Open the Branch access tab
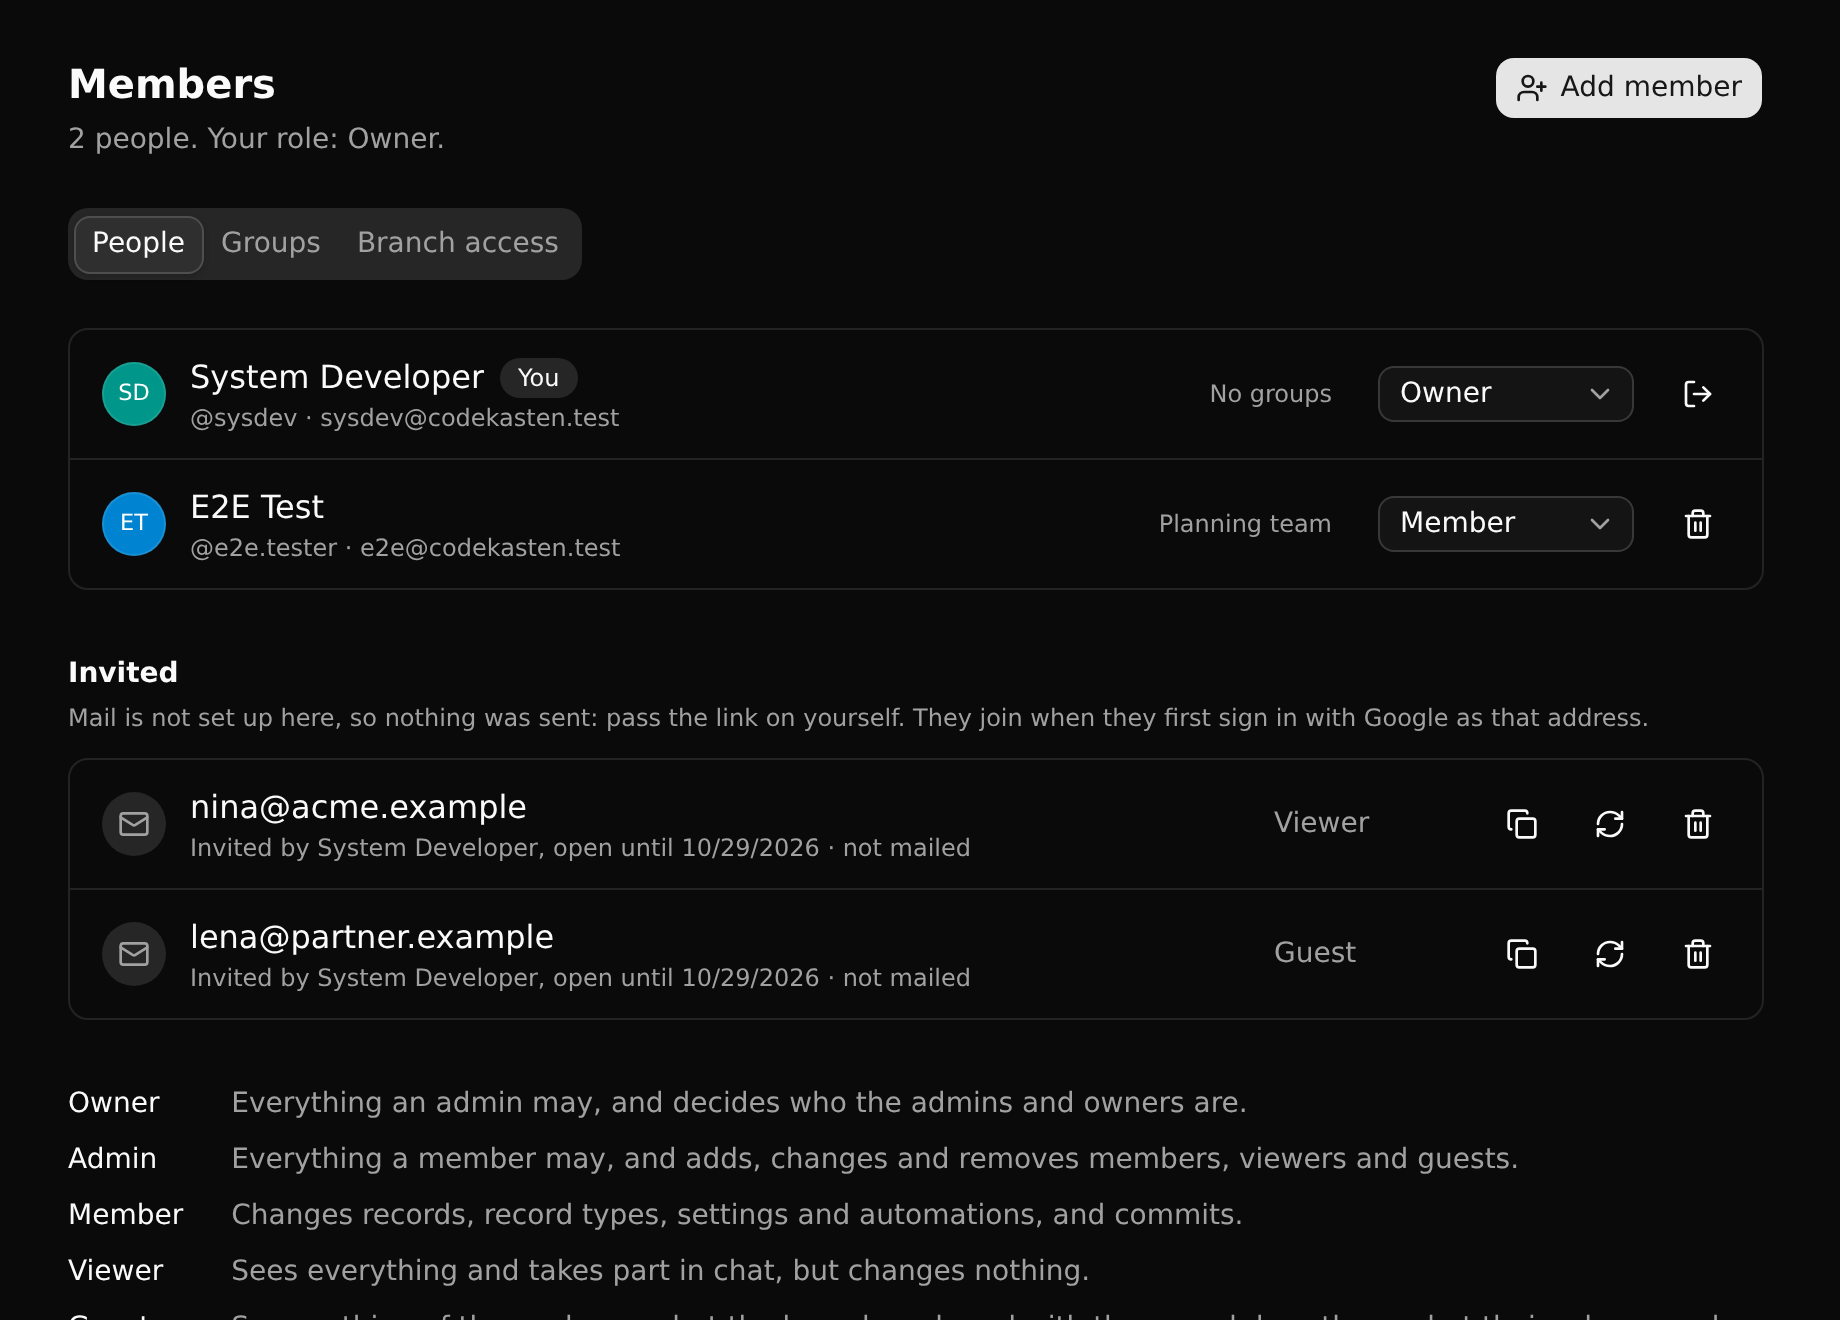Viewport: 1840px width, 1320px height. [458, 244]
